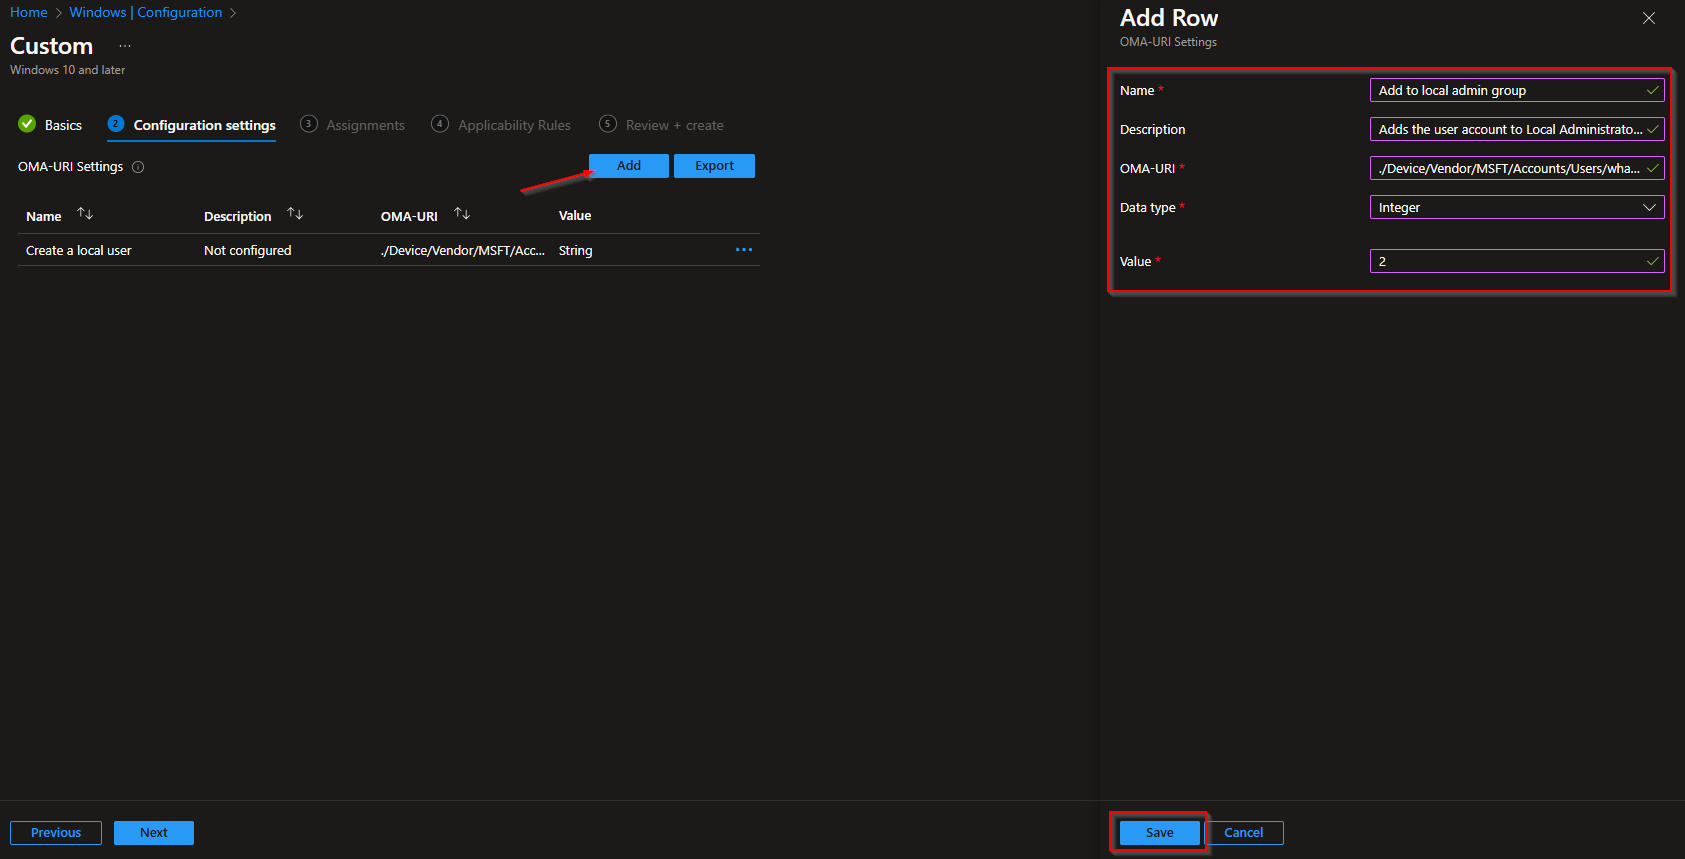Click the Home breadcrumb link
Image resolution: width=1685 pixels, height=859 pixels.
(29, 12)
